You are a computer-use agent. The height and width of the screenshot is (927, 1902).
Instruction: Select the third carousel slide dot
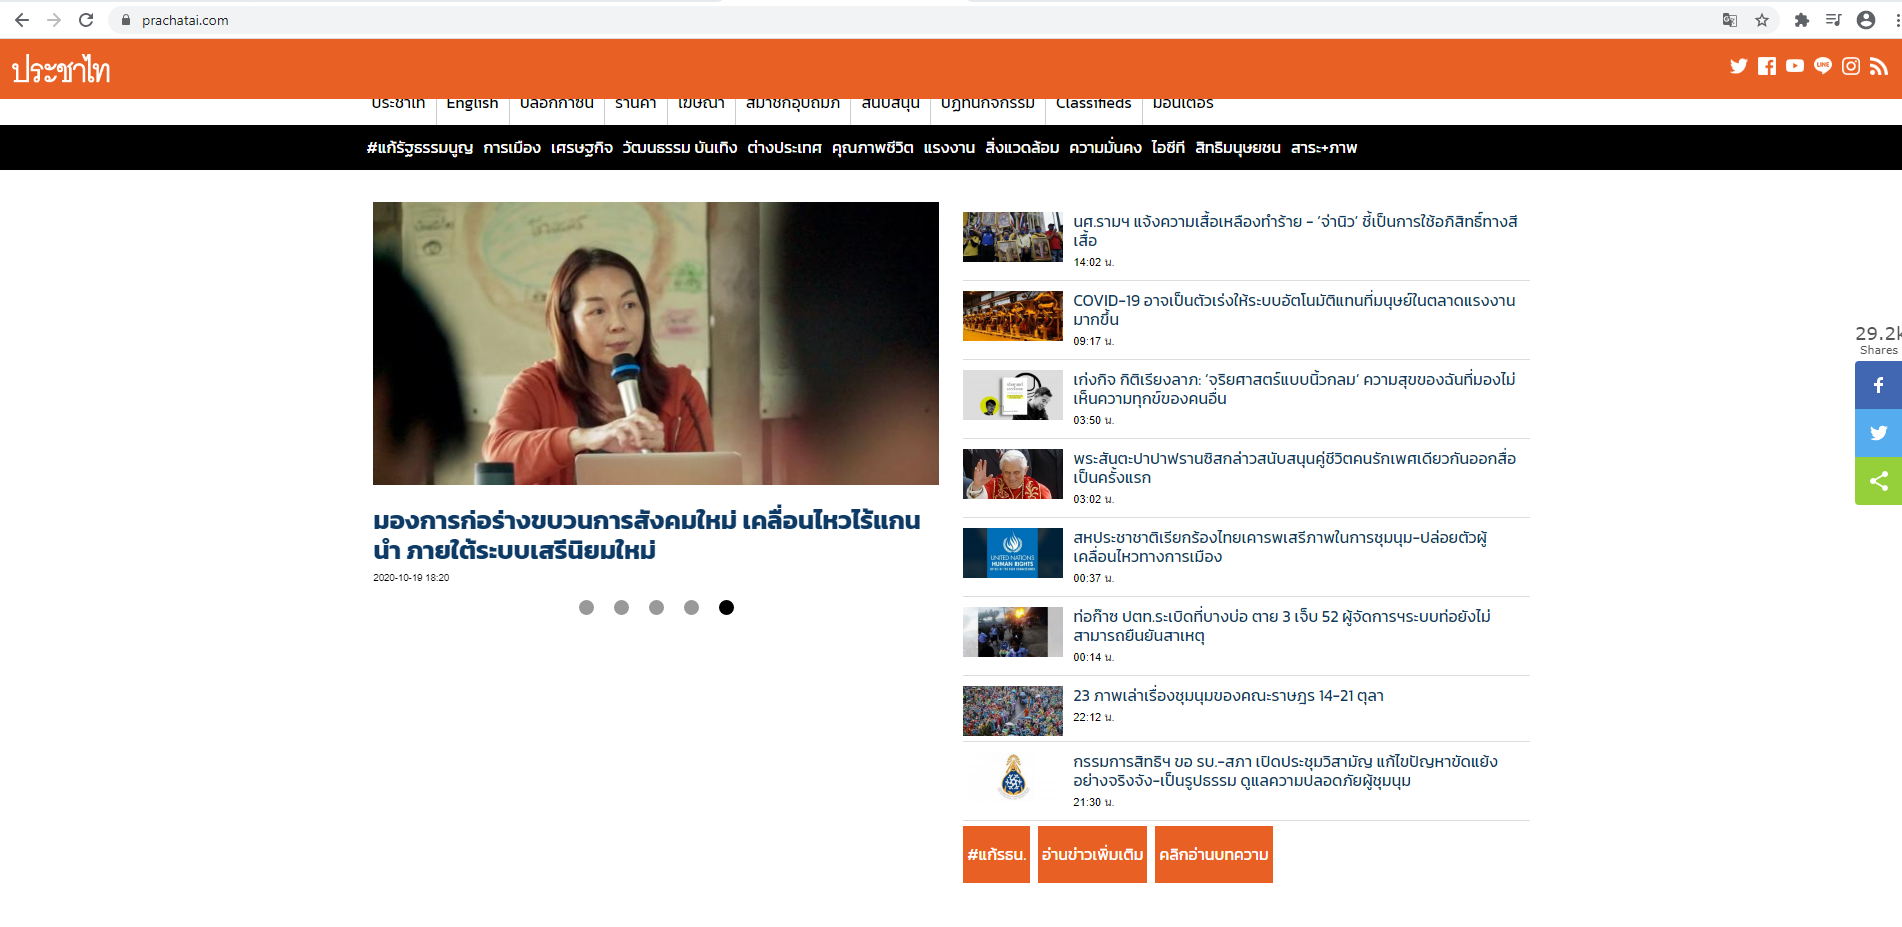pyautogui.click(x=656, y=607)
